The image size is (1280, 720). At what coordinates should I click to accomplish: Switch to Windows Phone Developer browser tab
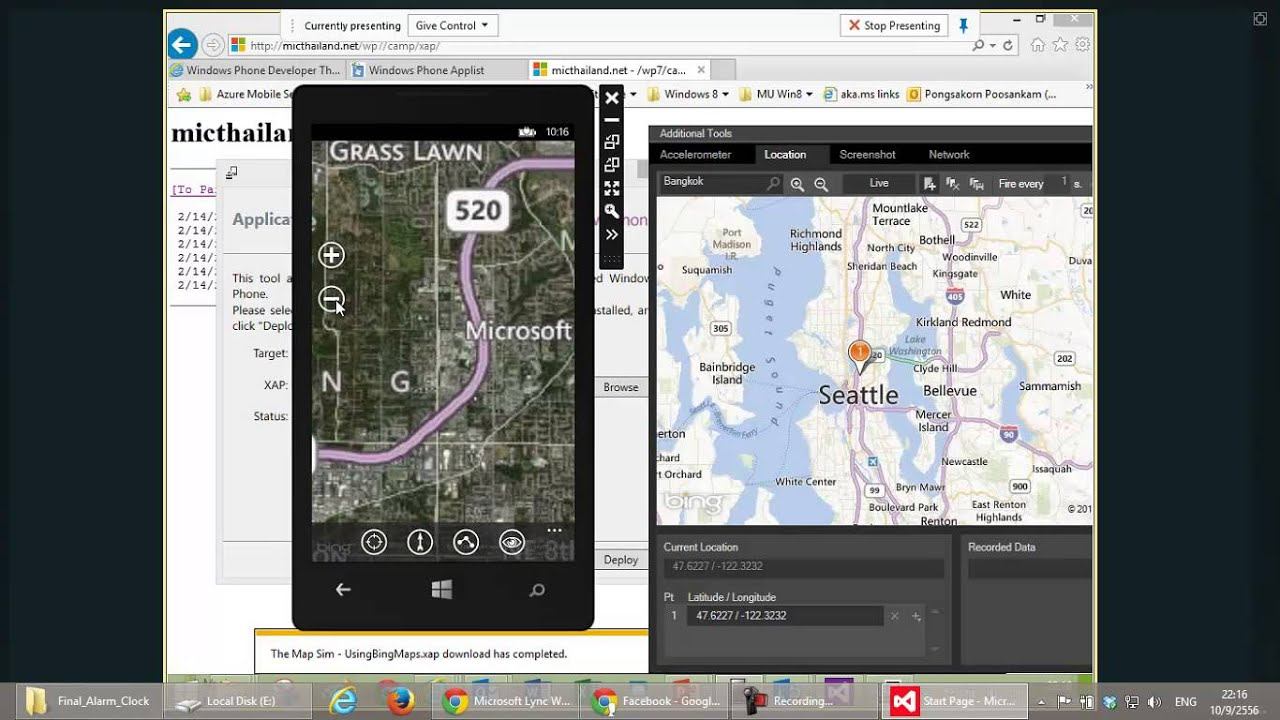256,70
